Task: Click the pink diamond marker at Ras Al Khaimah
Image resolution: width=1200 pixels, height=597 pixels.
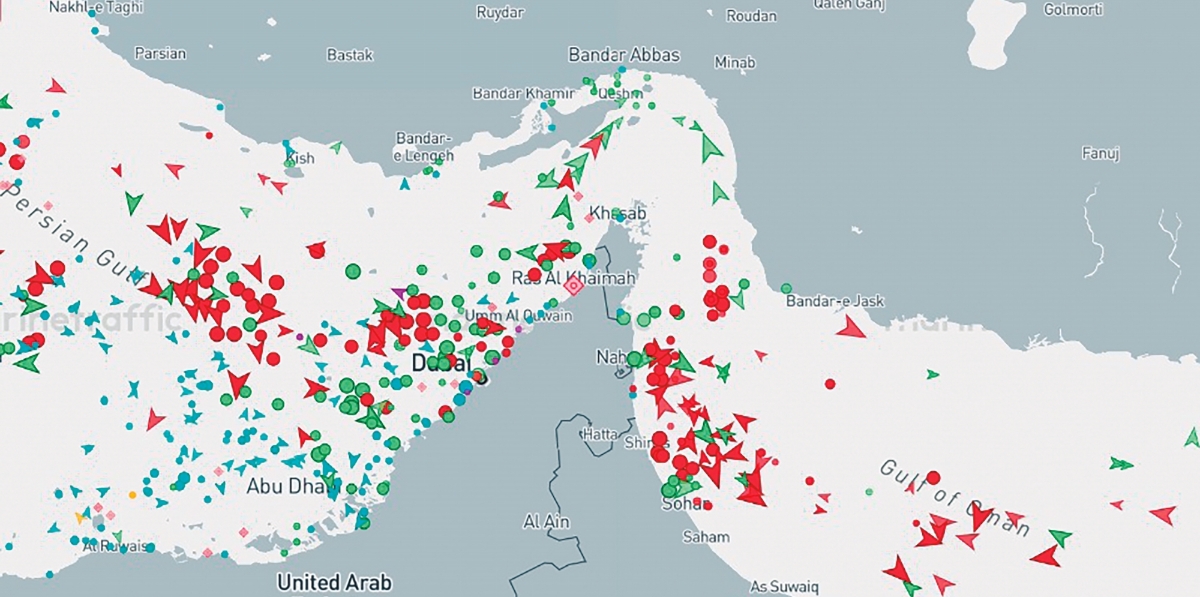Action: point(573,286)
